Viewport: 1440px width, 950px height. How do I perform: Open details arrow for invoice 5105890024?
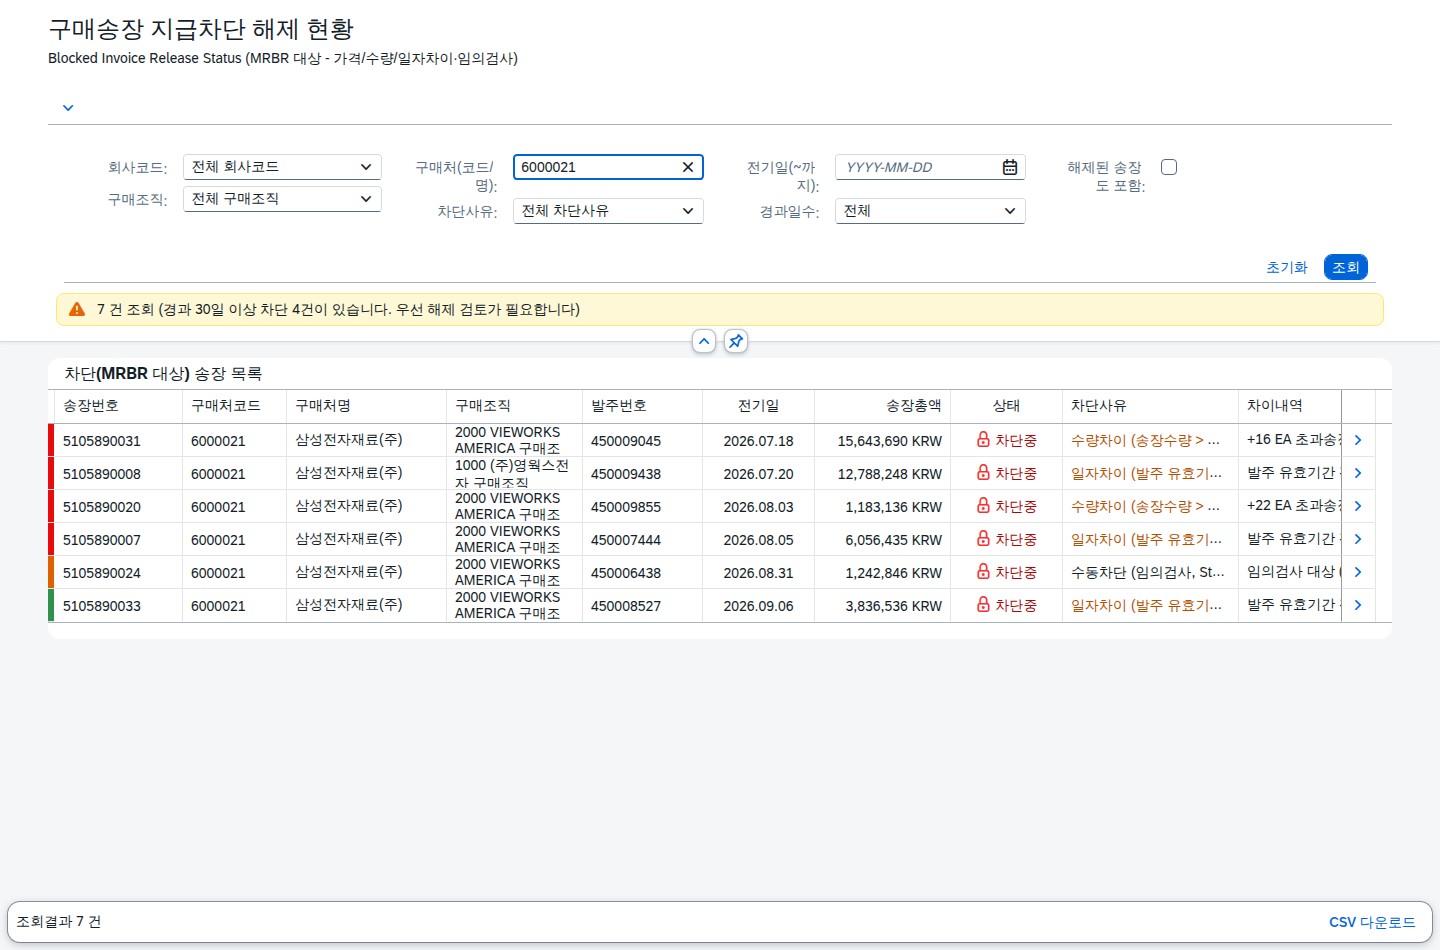coord(1358,572)
